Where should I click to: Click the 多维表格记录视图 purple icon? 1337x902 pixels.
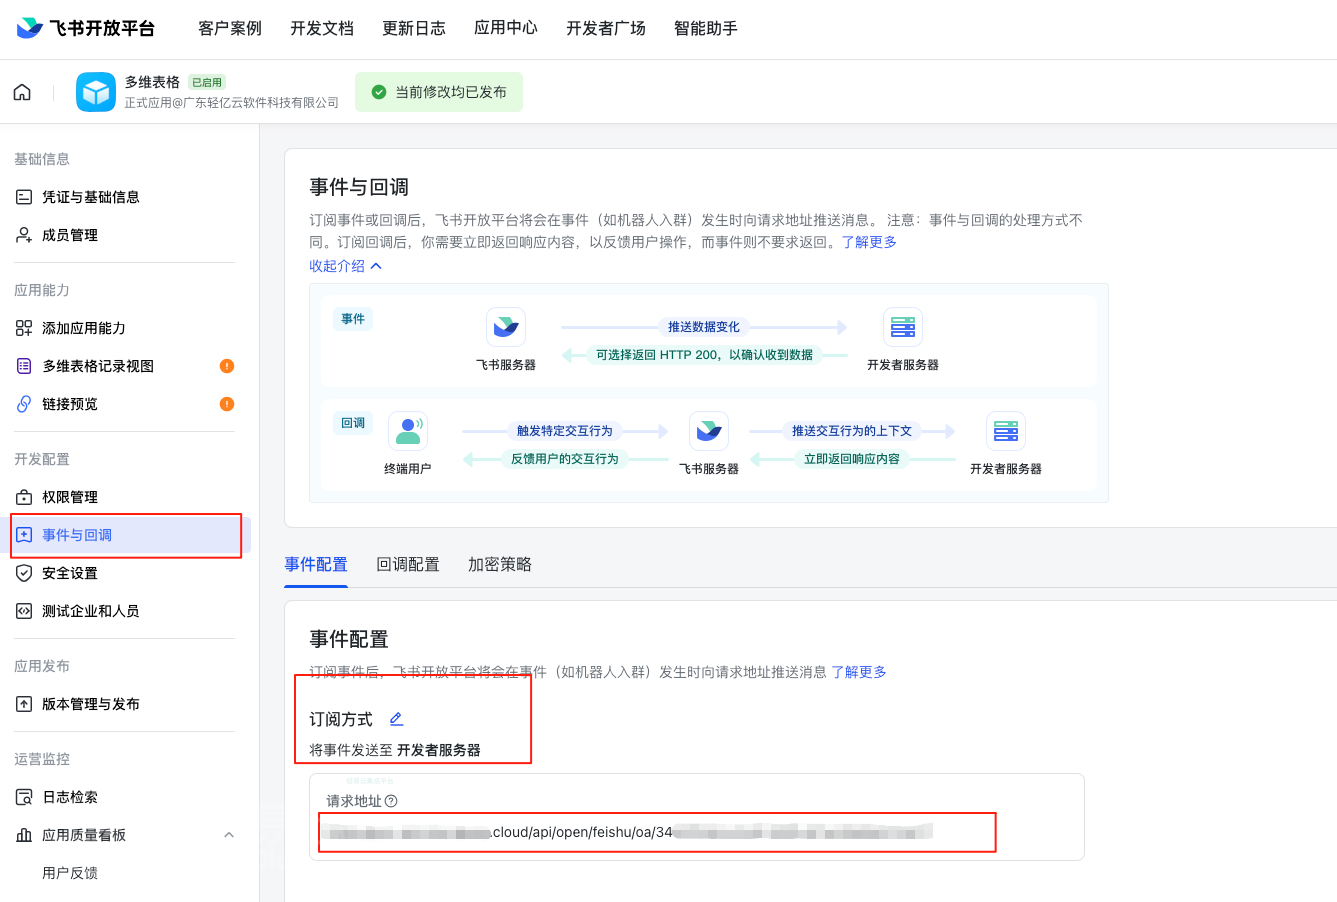tap(24, 366)
